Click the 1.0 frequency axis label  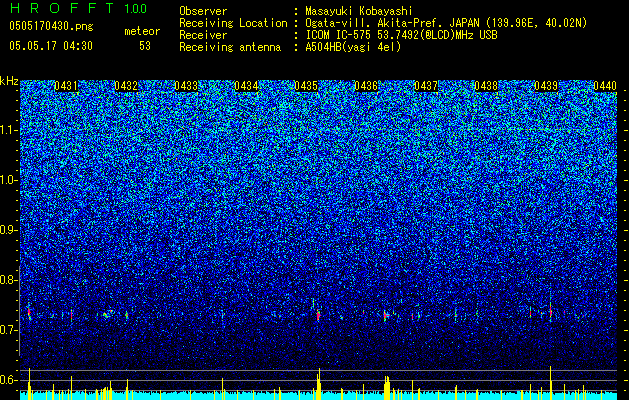tap(9, 180)
